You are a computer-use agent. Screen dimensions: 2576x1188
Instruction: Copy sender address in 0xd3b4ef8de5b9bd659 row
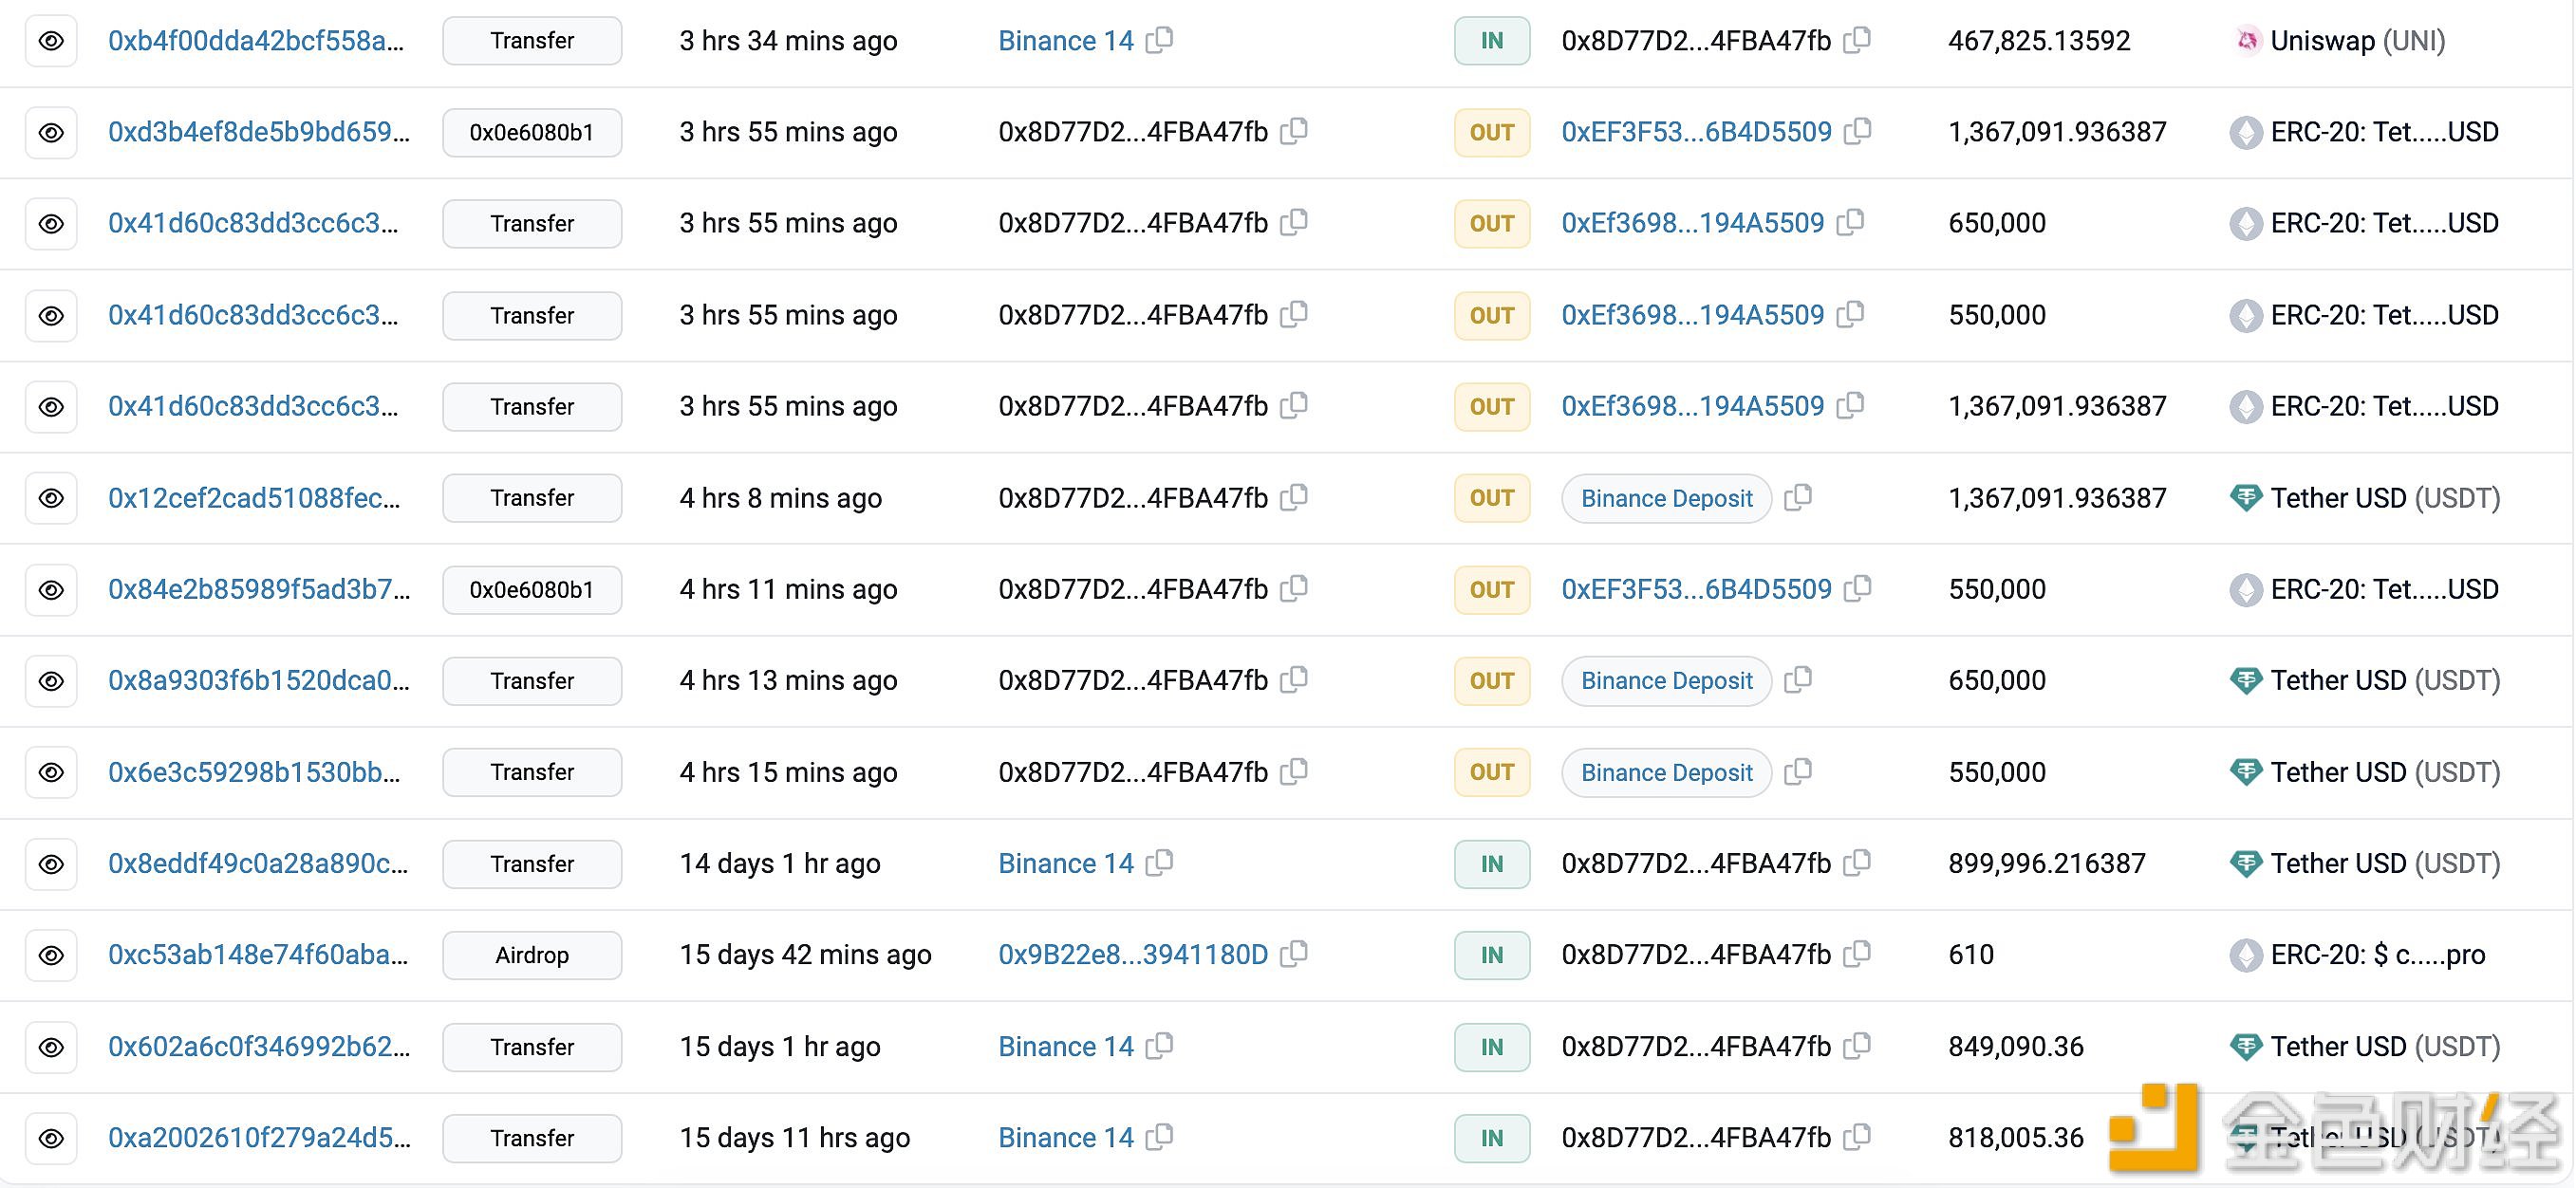pos(1294,131)
